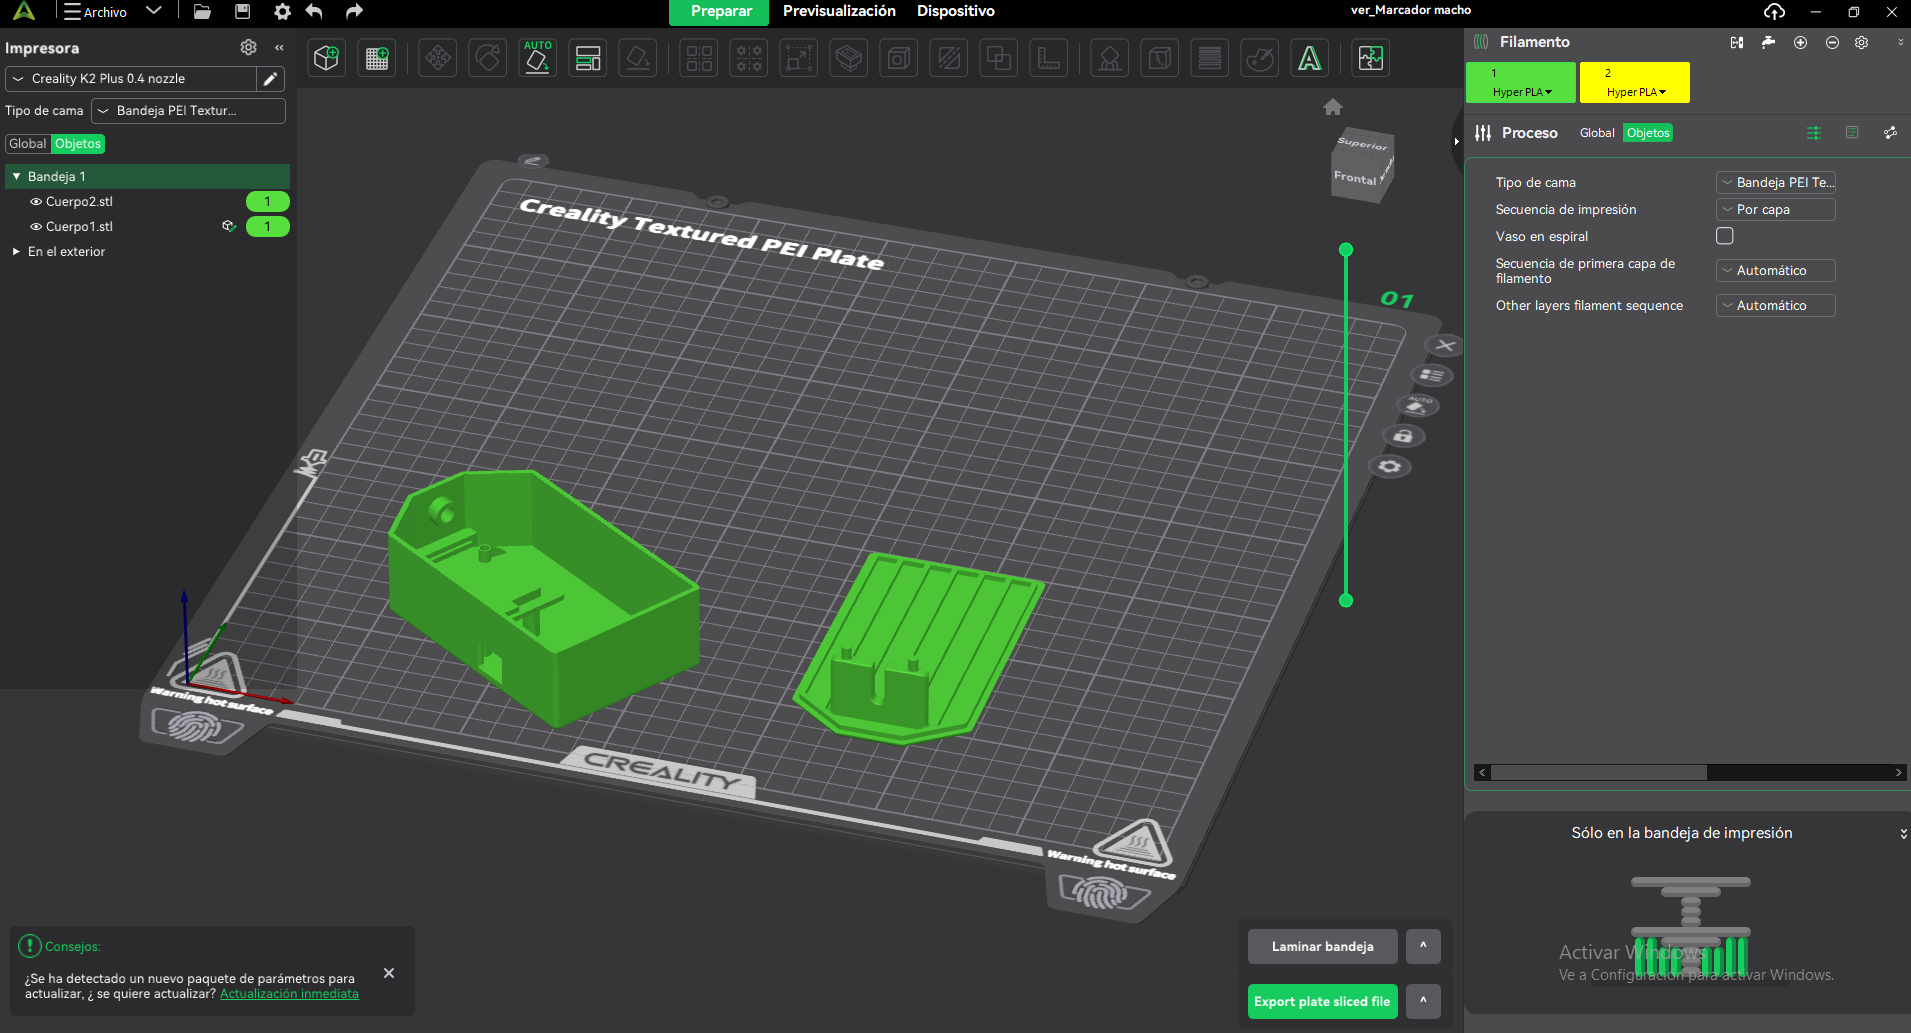Switch Proceso to Objetos mode
The height and width of the screenshot is (1033, 1911).
click(x=1648, y=133)
